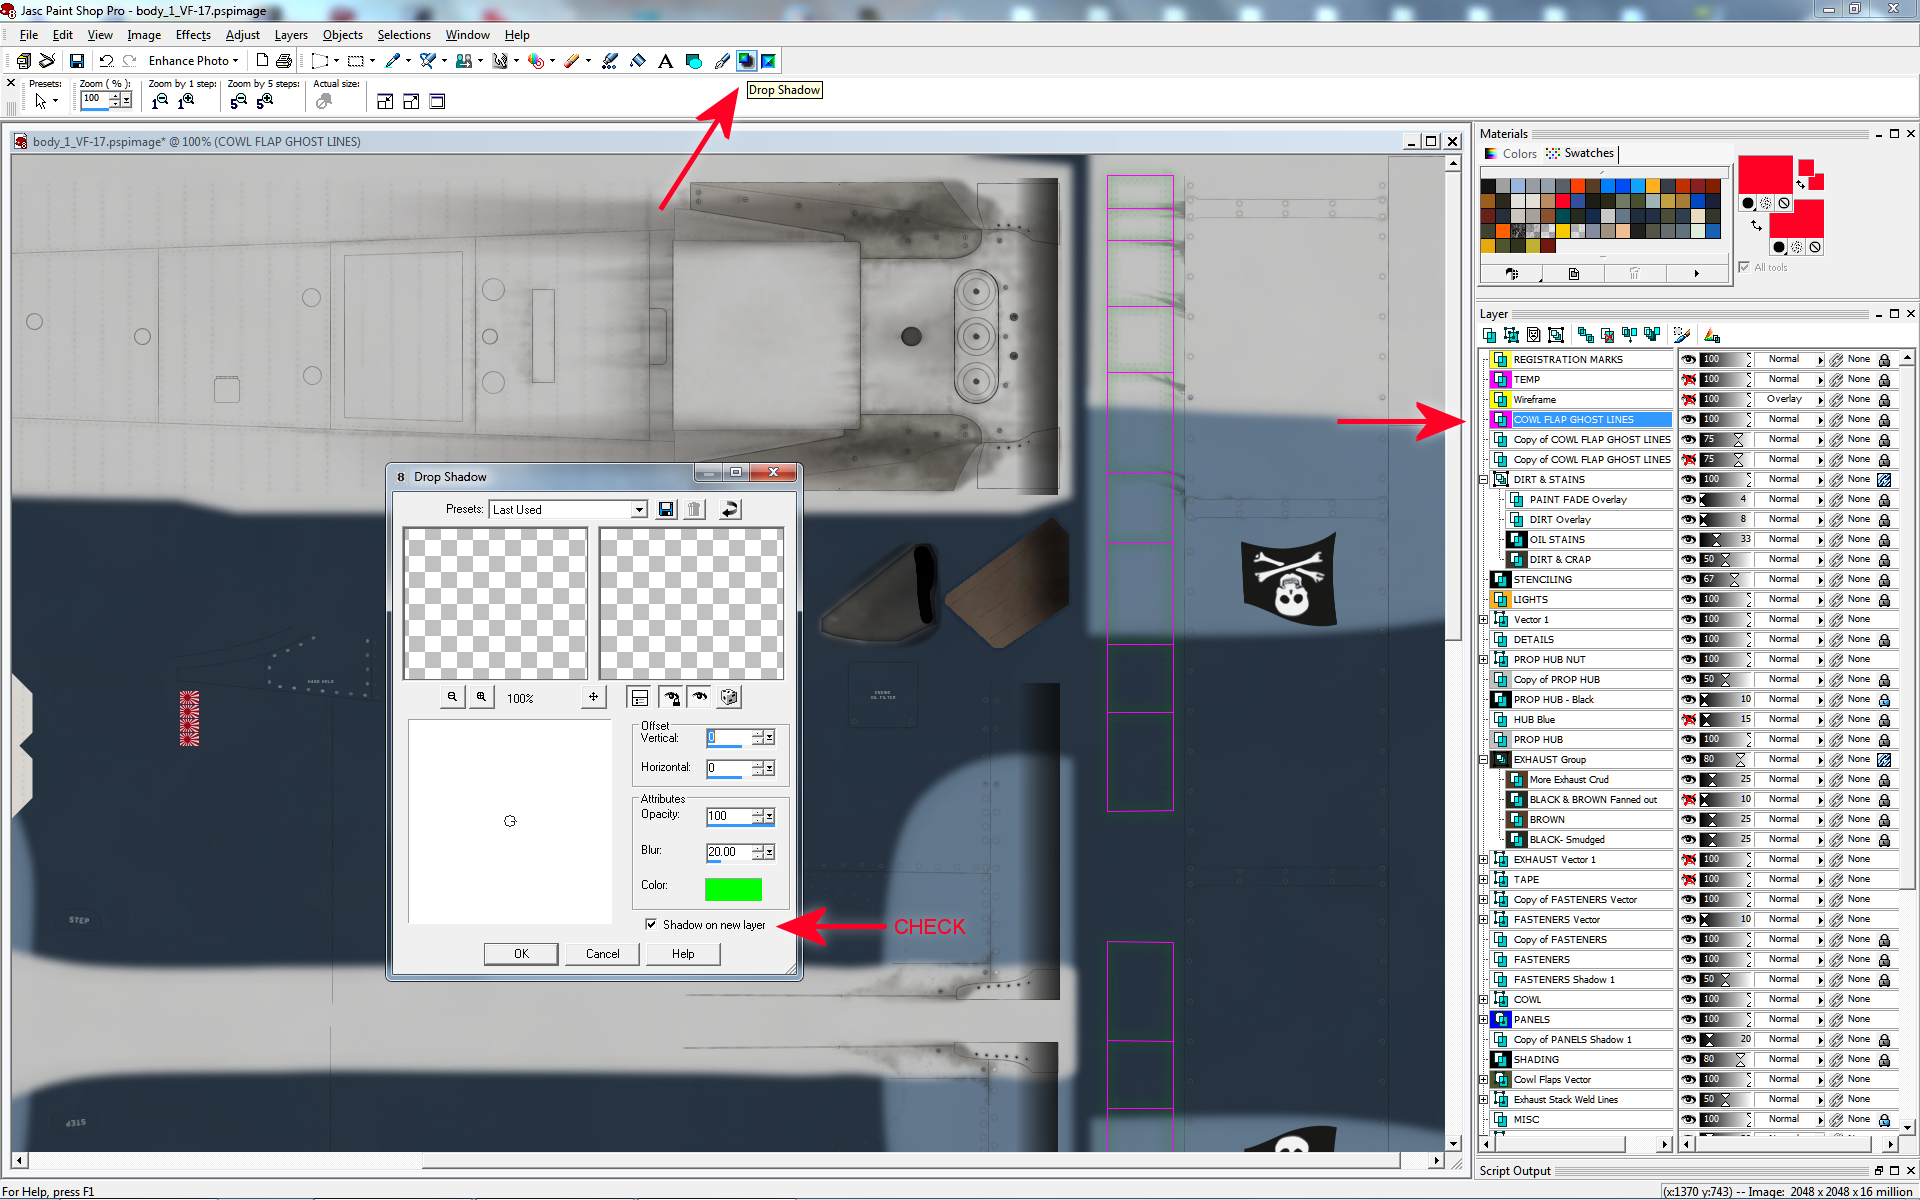Click the Save icon in main toolbar
Image resolution: width=1920 pixels, height=1200 pixels.
pos(76,61)
